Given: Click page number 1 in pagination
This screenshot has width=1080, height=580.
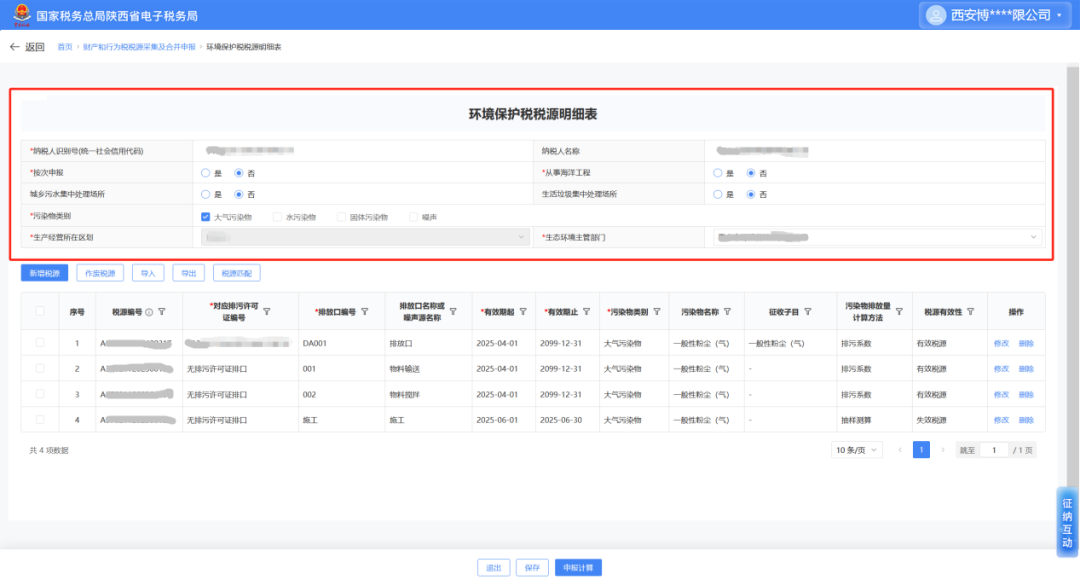Looking at the screenshot, I should coord(921,450).
